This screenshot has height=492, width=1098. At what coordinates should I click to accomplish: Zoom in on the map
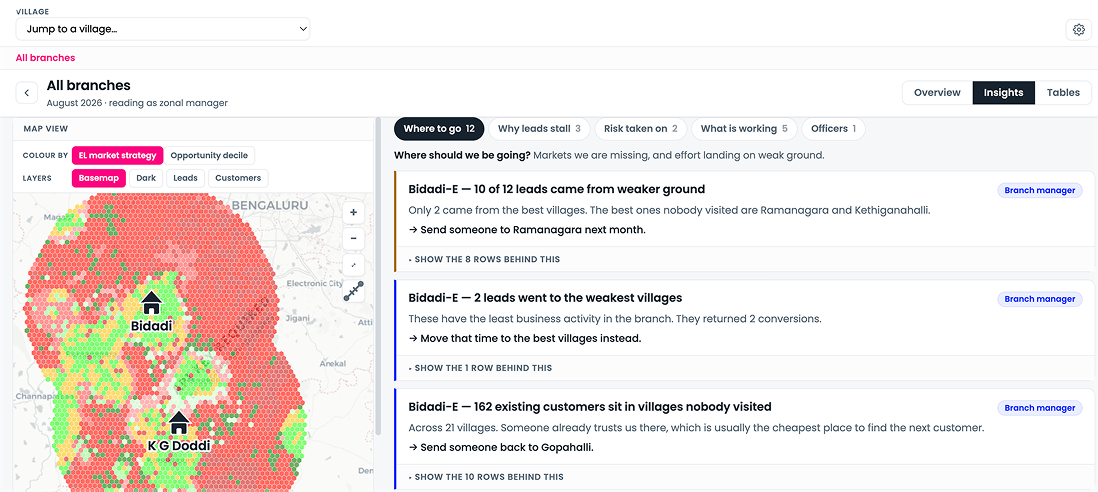[x=353, y=212]
